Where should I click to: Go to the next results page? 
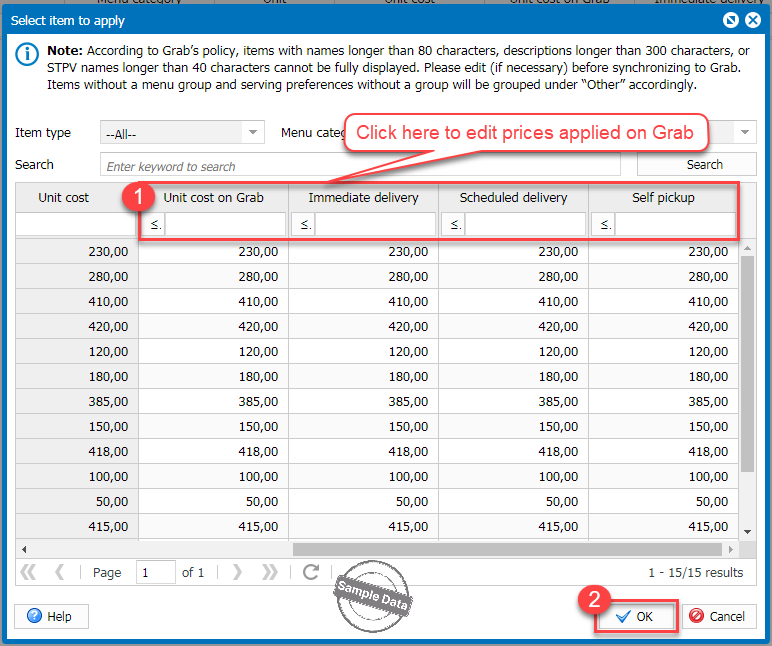[x=237, y=572]
